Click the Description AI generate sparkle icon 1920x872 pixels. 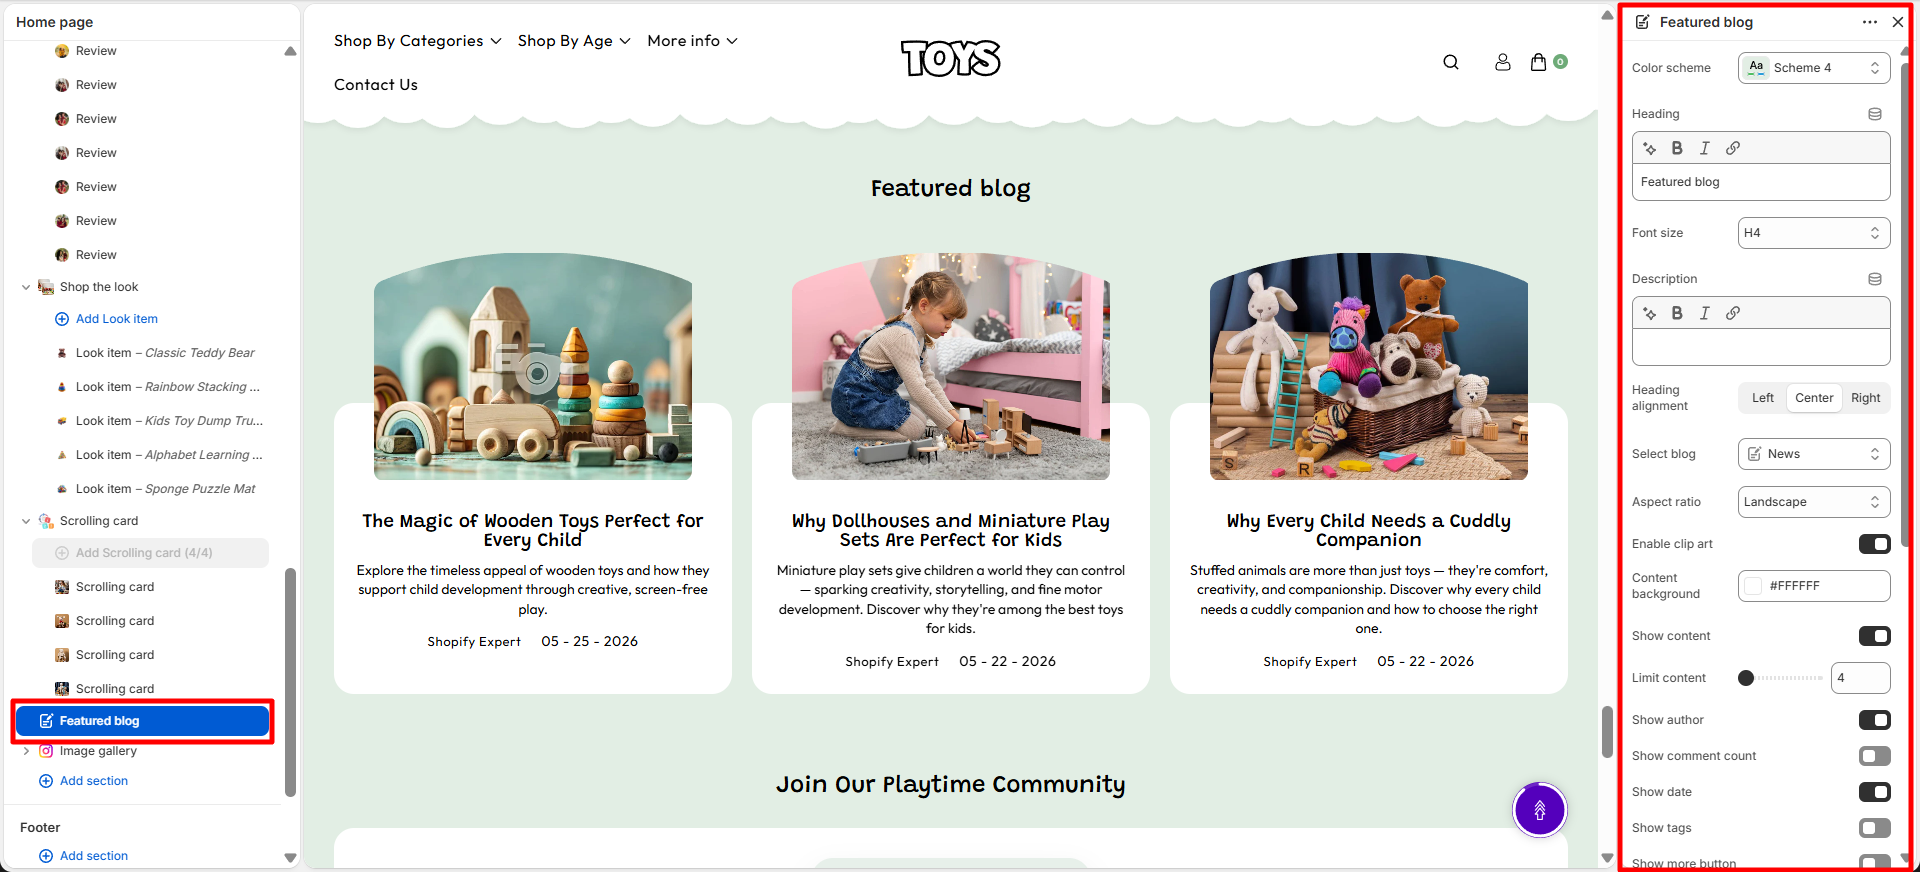1650,313
